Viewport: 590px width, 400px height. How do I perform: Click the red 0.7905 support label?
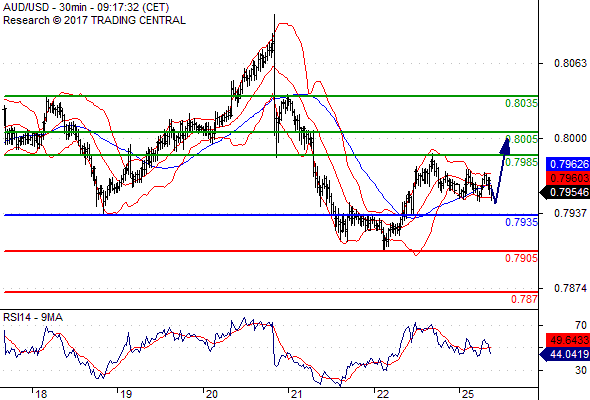521,258
